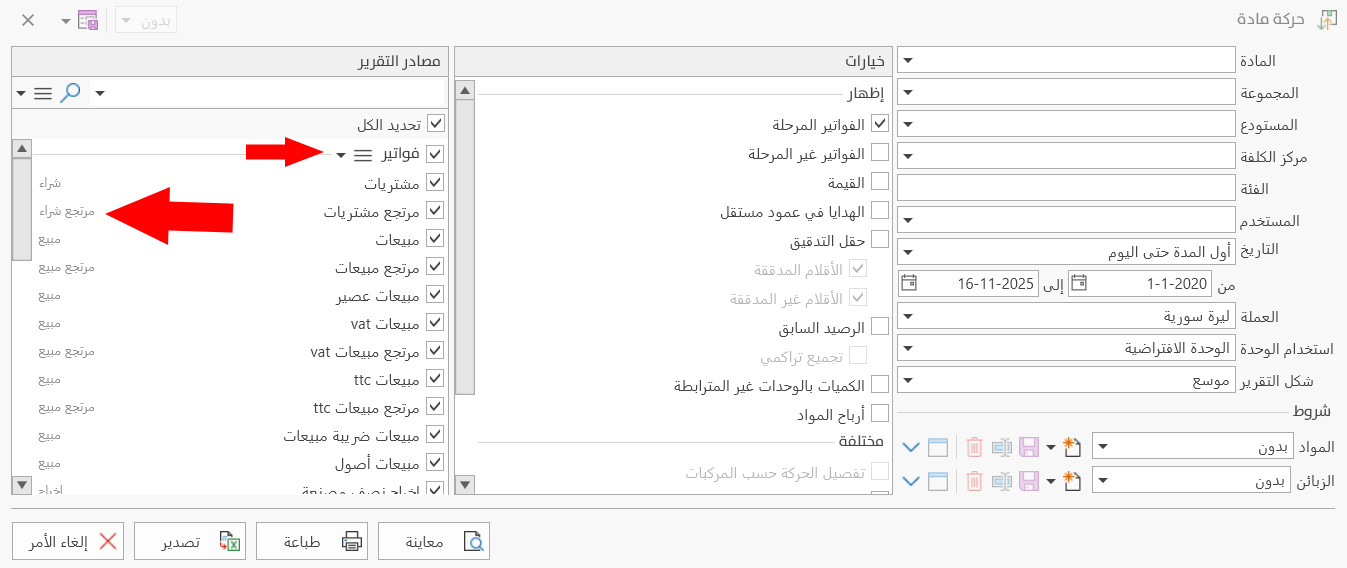Viewport: 1347px width, 568px height.
Task: Open the calendar picker for the إلى date
Action: click(x=908, y=283)
